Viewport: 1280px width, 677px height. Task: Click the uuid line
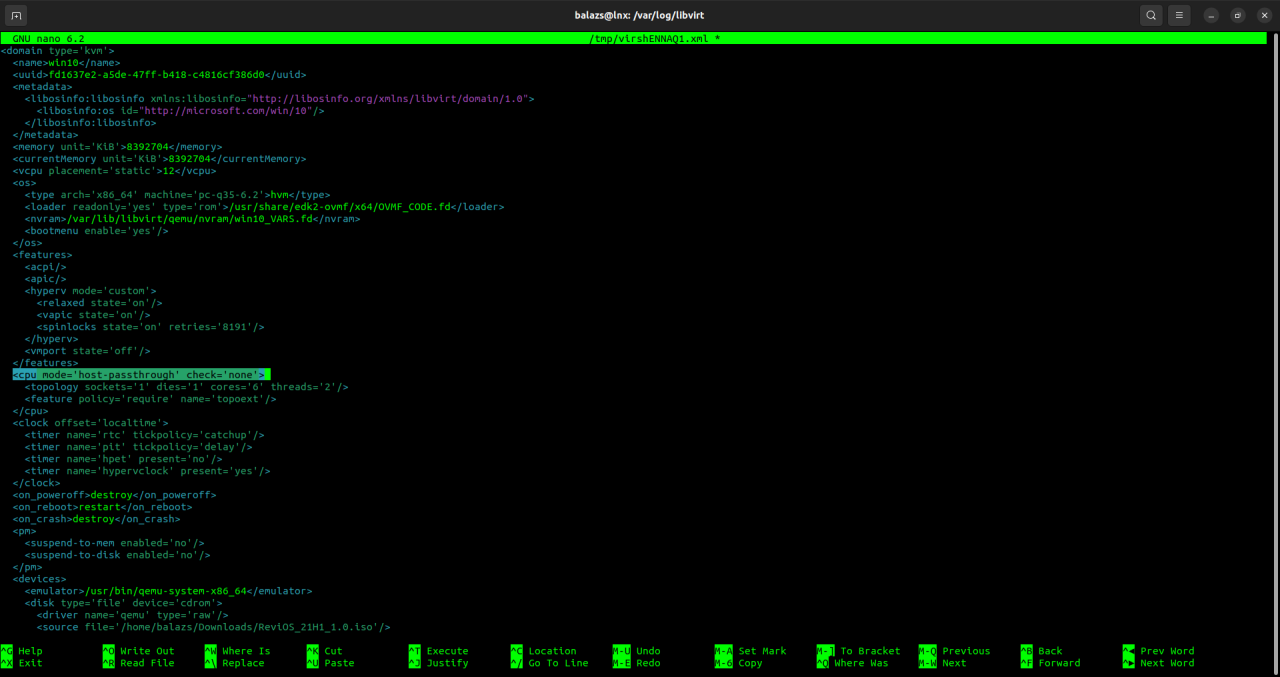click(159, 75)
